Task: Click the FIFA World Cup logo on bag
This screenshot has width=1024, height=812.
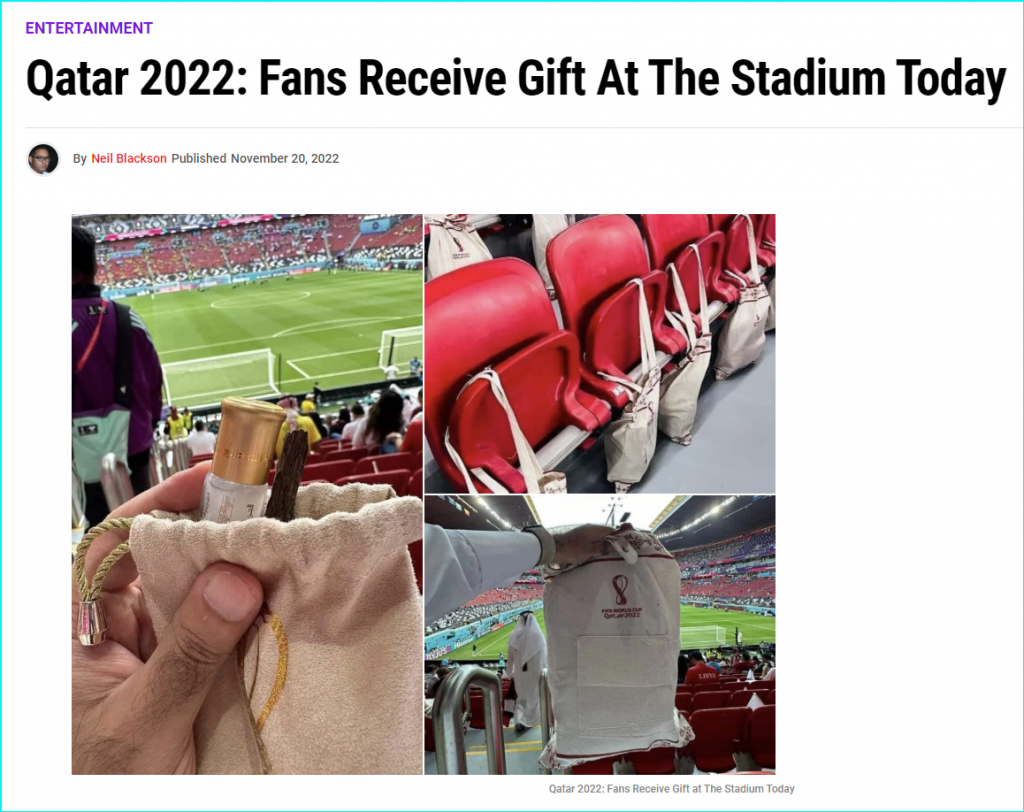Action: [x=621, y=596]
